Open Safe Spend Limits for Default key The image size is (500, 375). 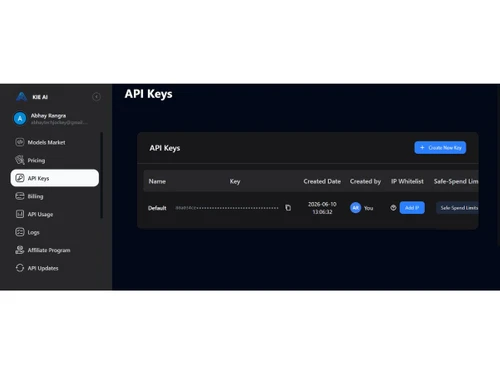(457, 208)
